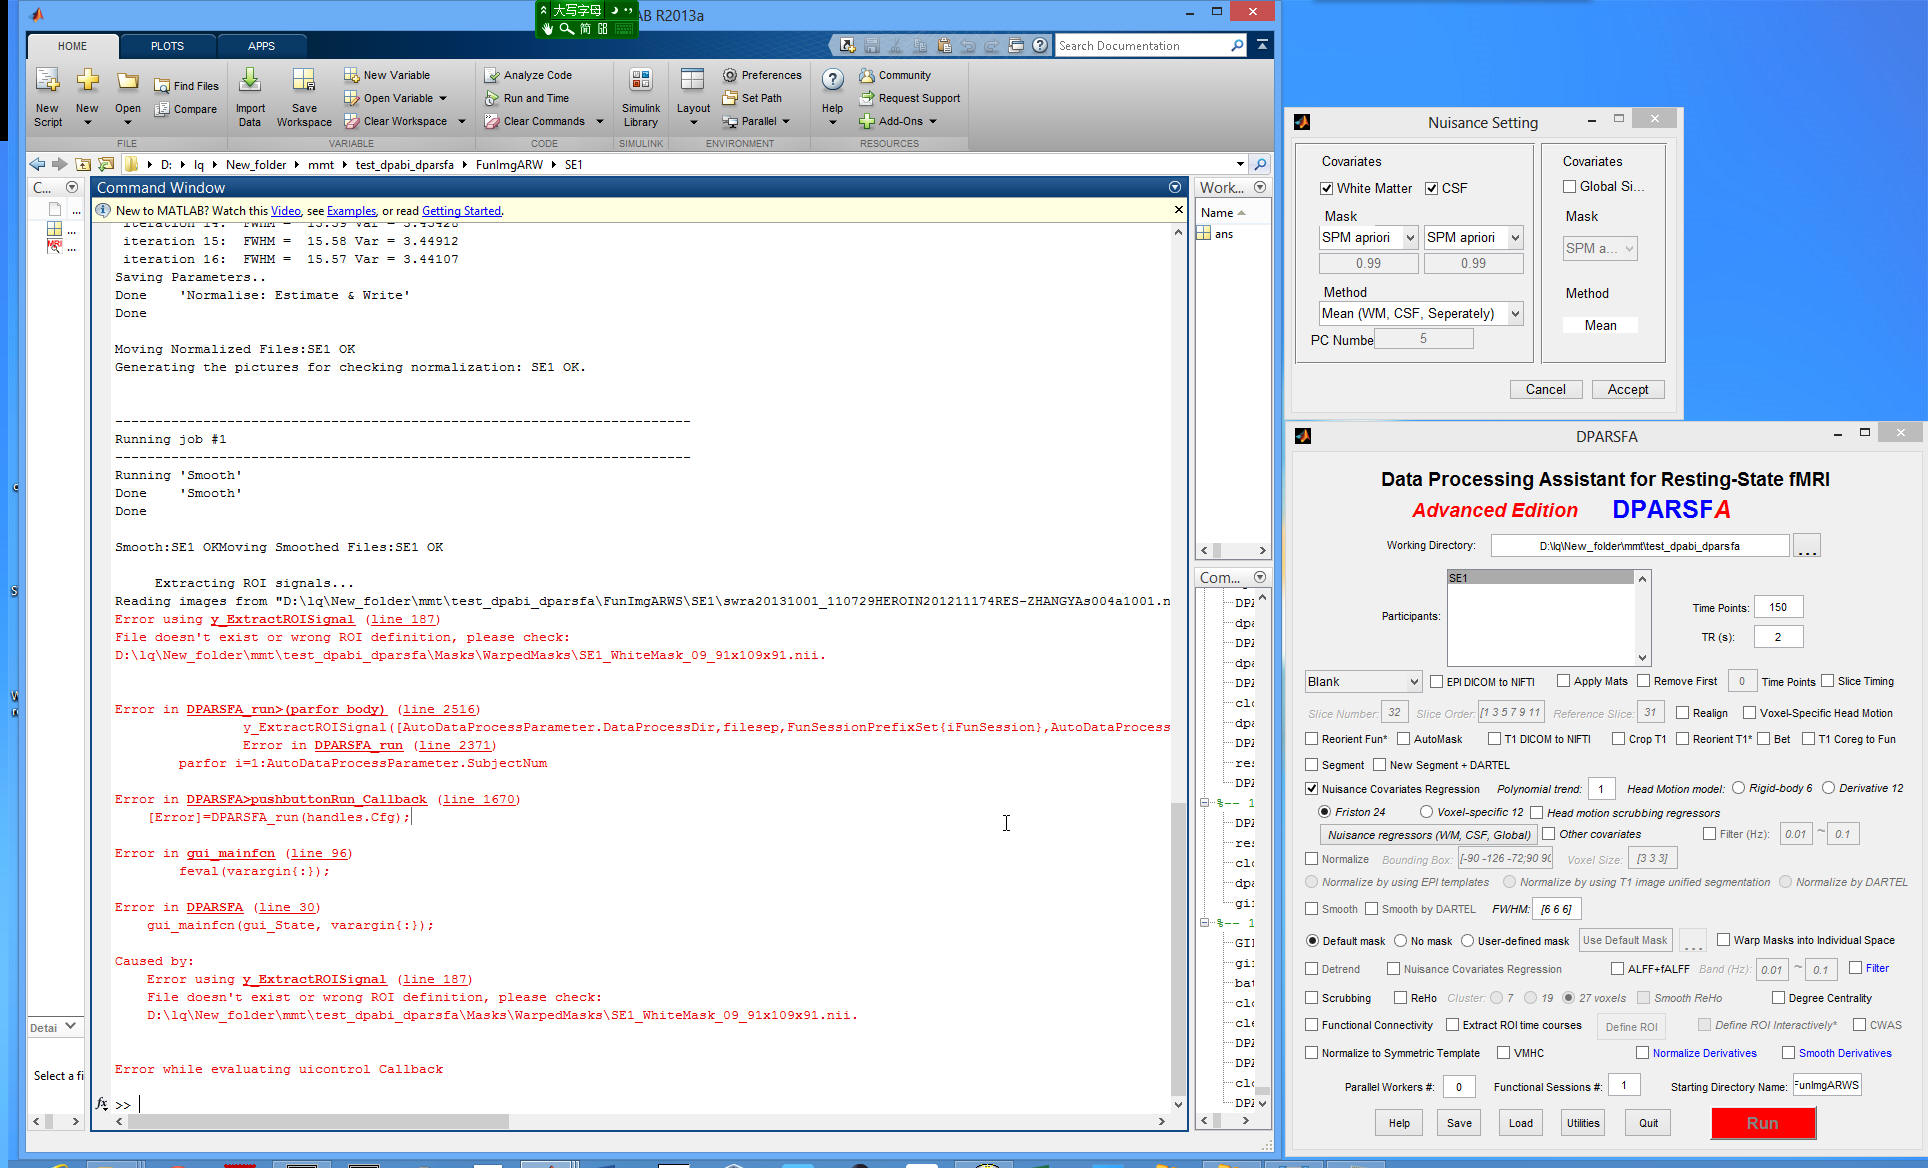Open the Simulink Library

tap(640, 81)
